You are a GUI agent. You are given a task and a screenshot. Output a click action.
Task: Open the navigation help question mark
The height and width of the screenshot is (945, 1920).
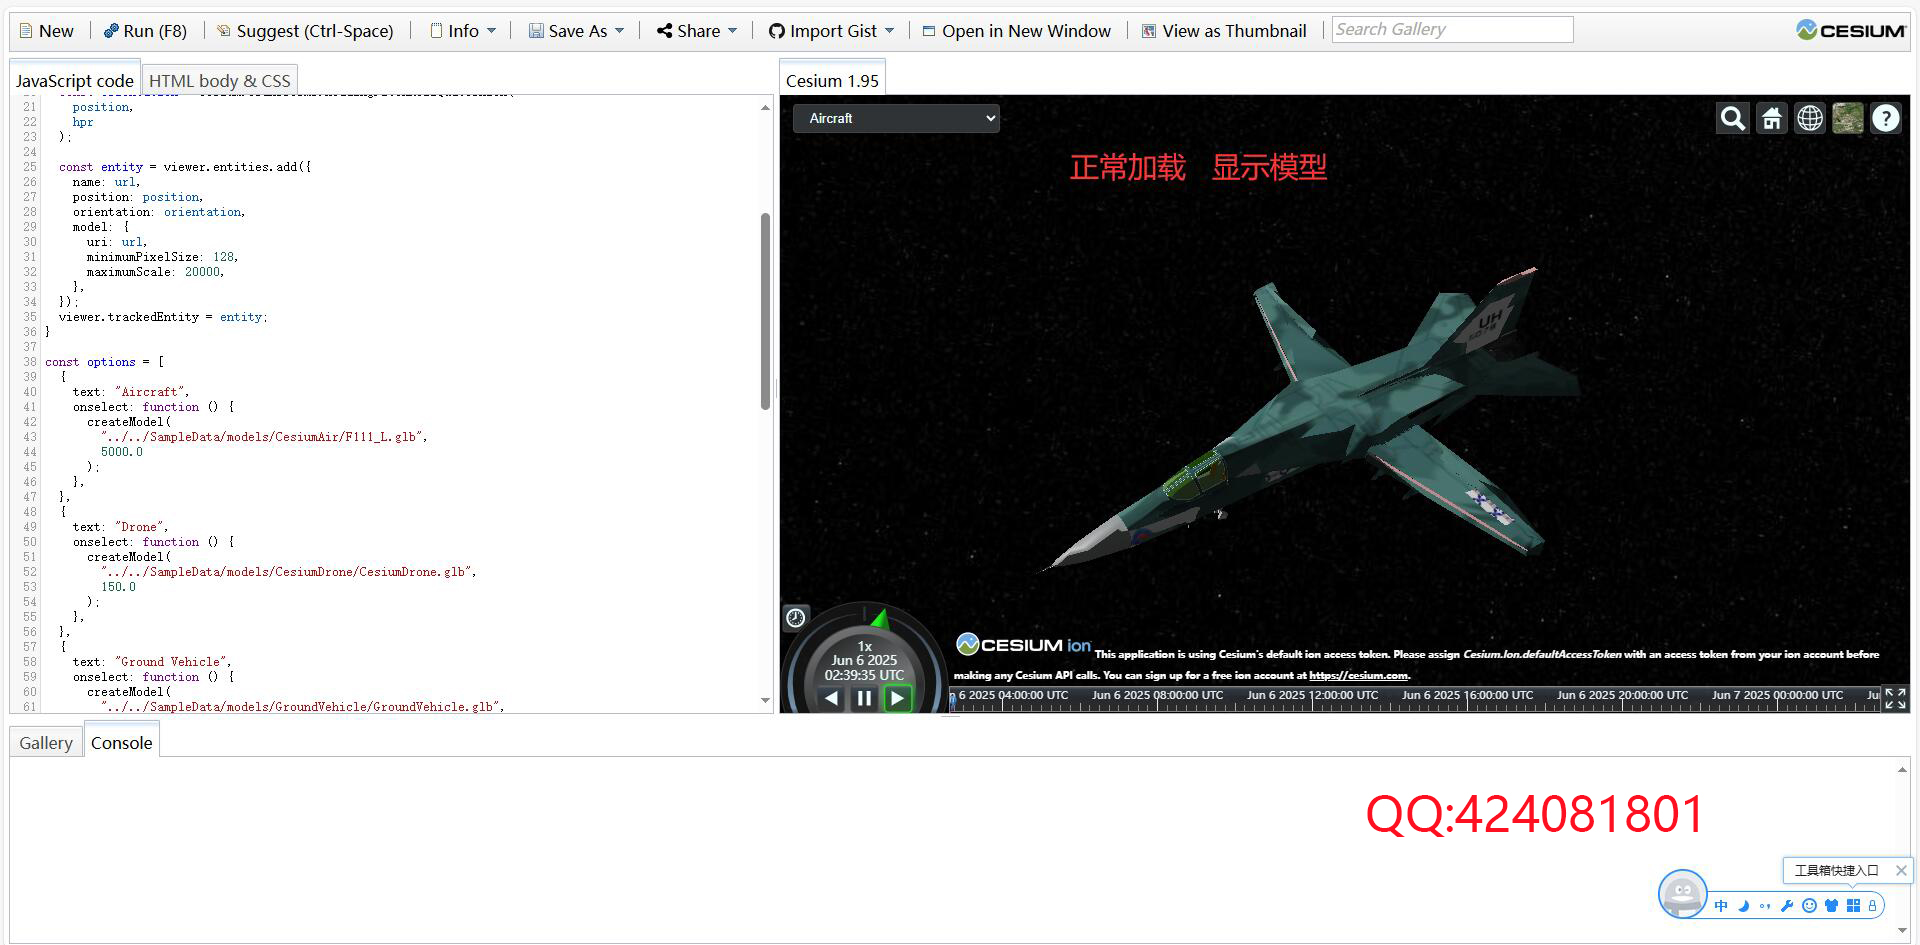pos(1885,118)
